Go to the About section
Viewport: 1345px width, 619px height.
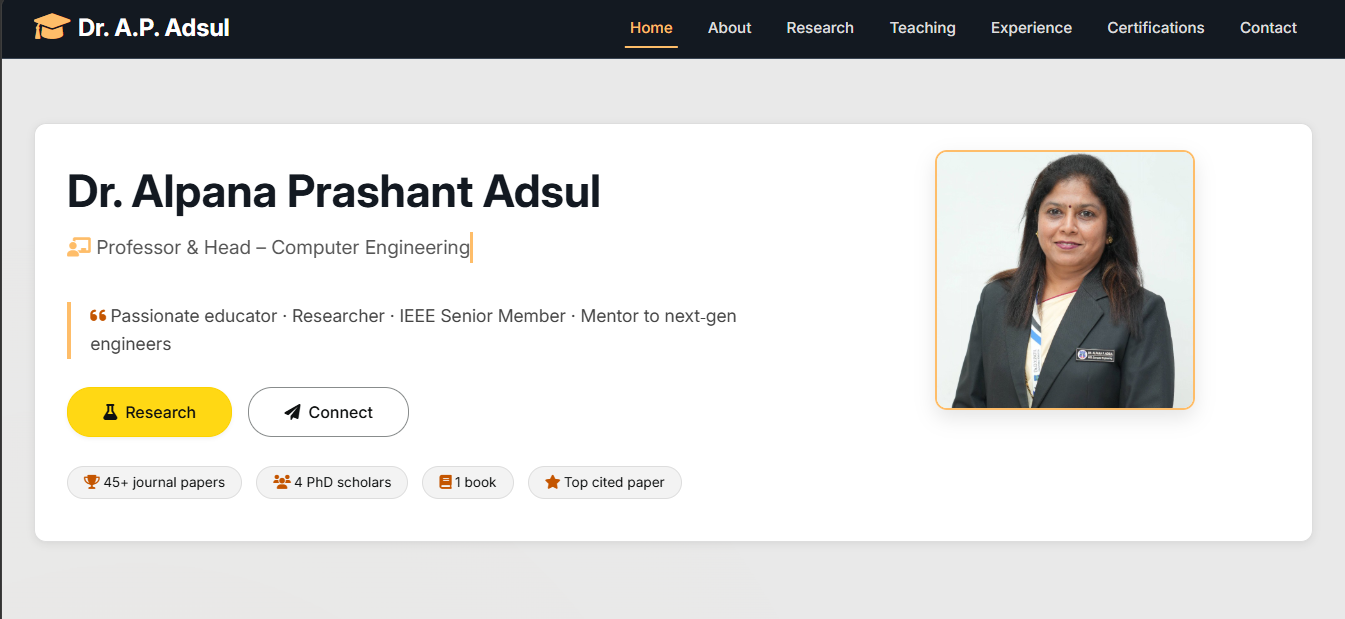(729, 28)
